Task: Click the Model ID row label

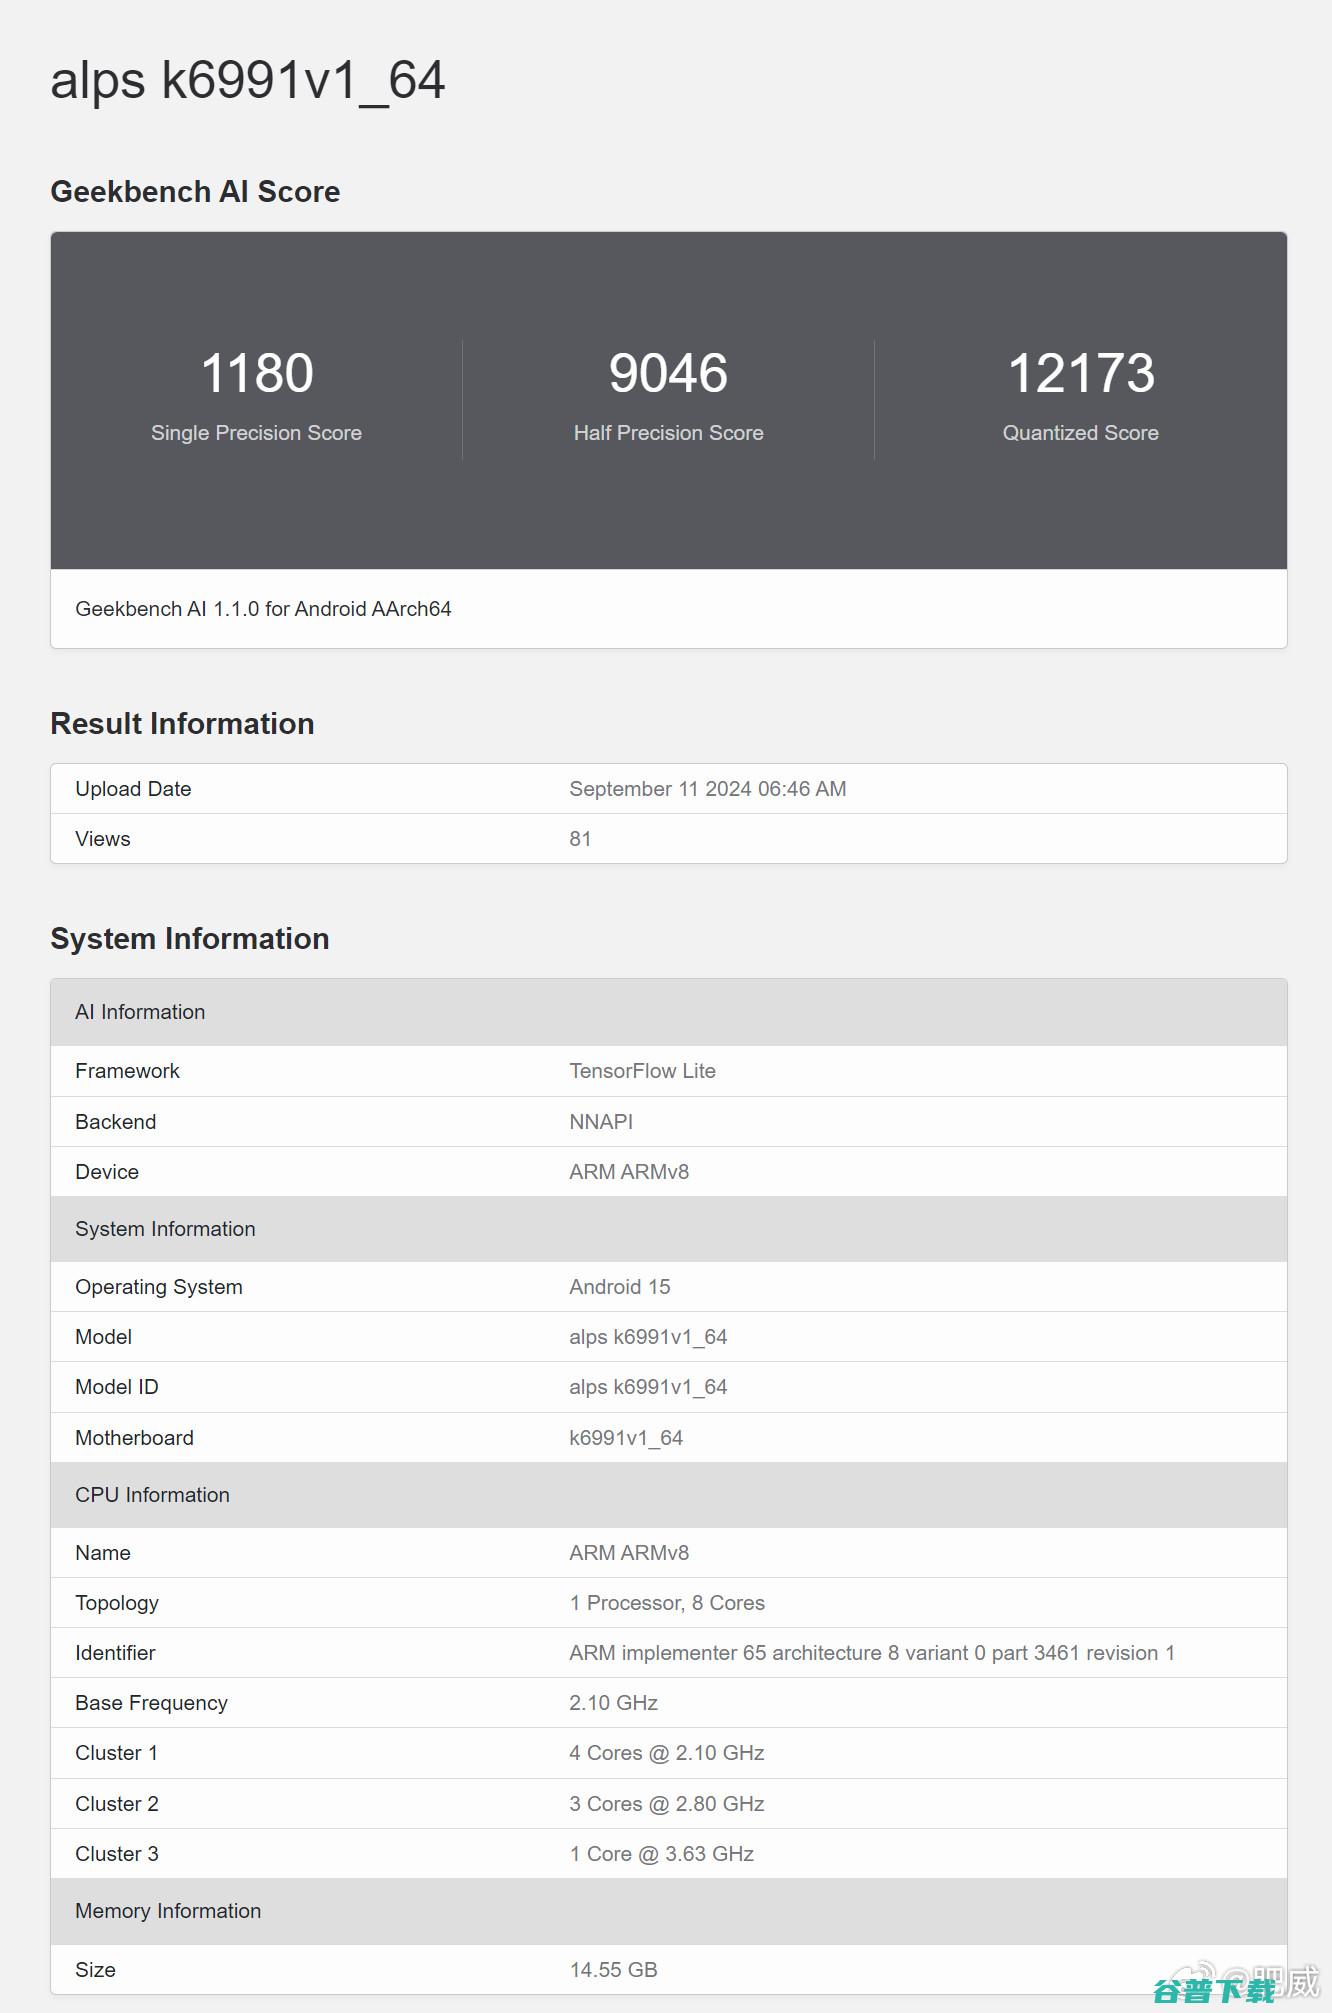Action: 117,1387
